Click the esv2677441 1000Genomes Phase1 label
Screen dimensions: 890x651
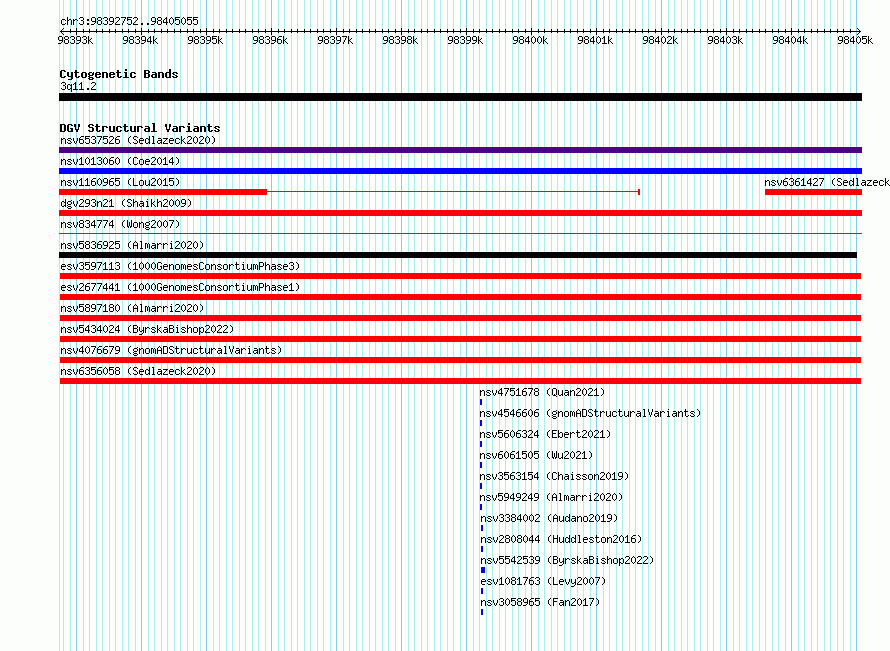tap(180, 287)
